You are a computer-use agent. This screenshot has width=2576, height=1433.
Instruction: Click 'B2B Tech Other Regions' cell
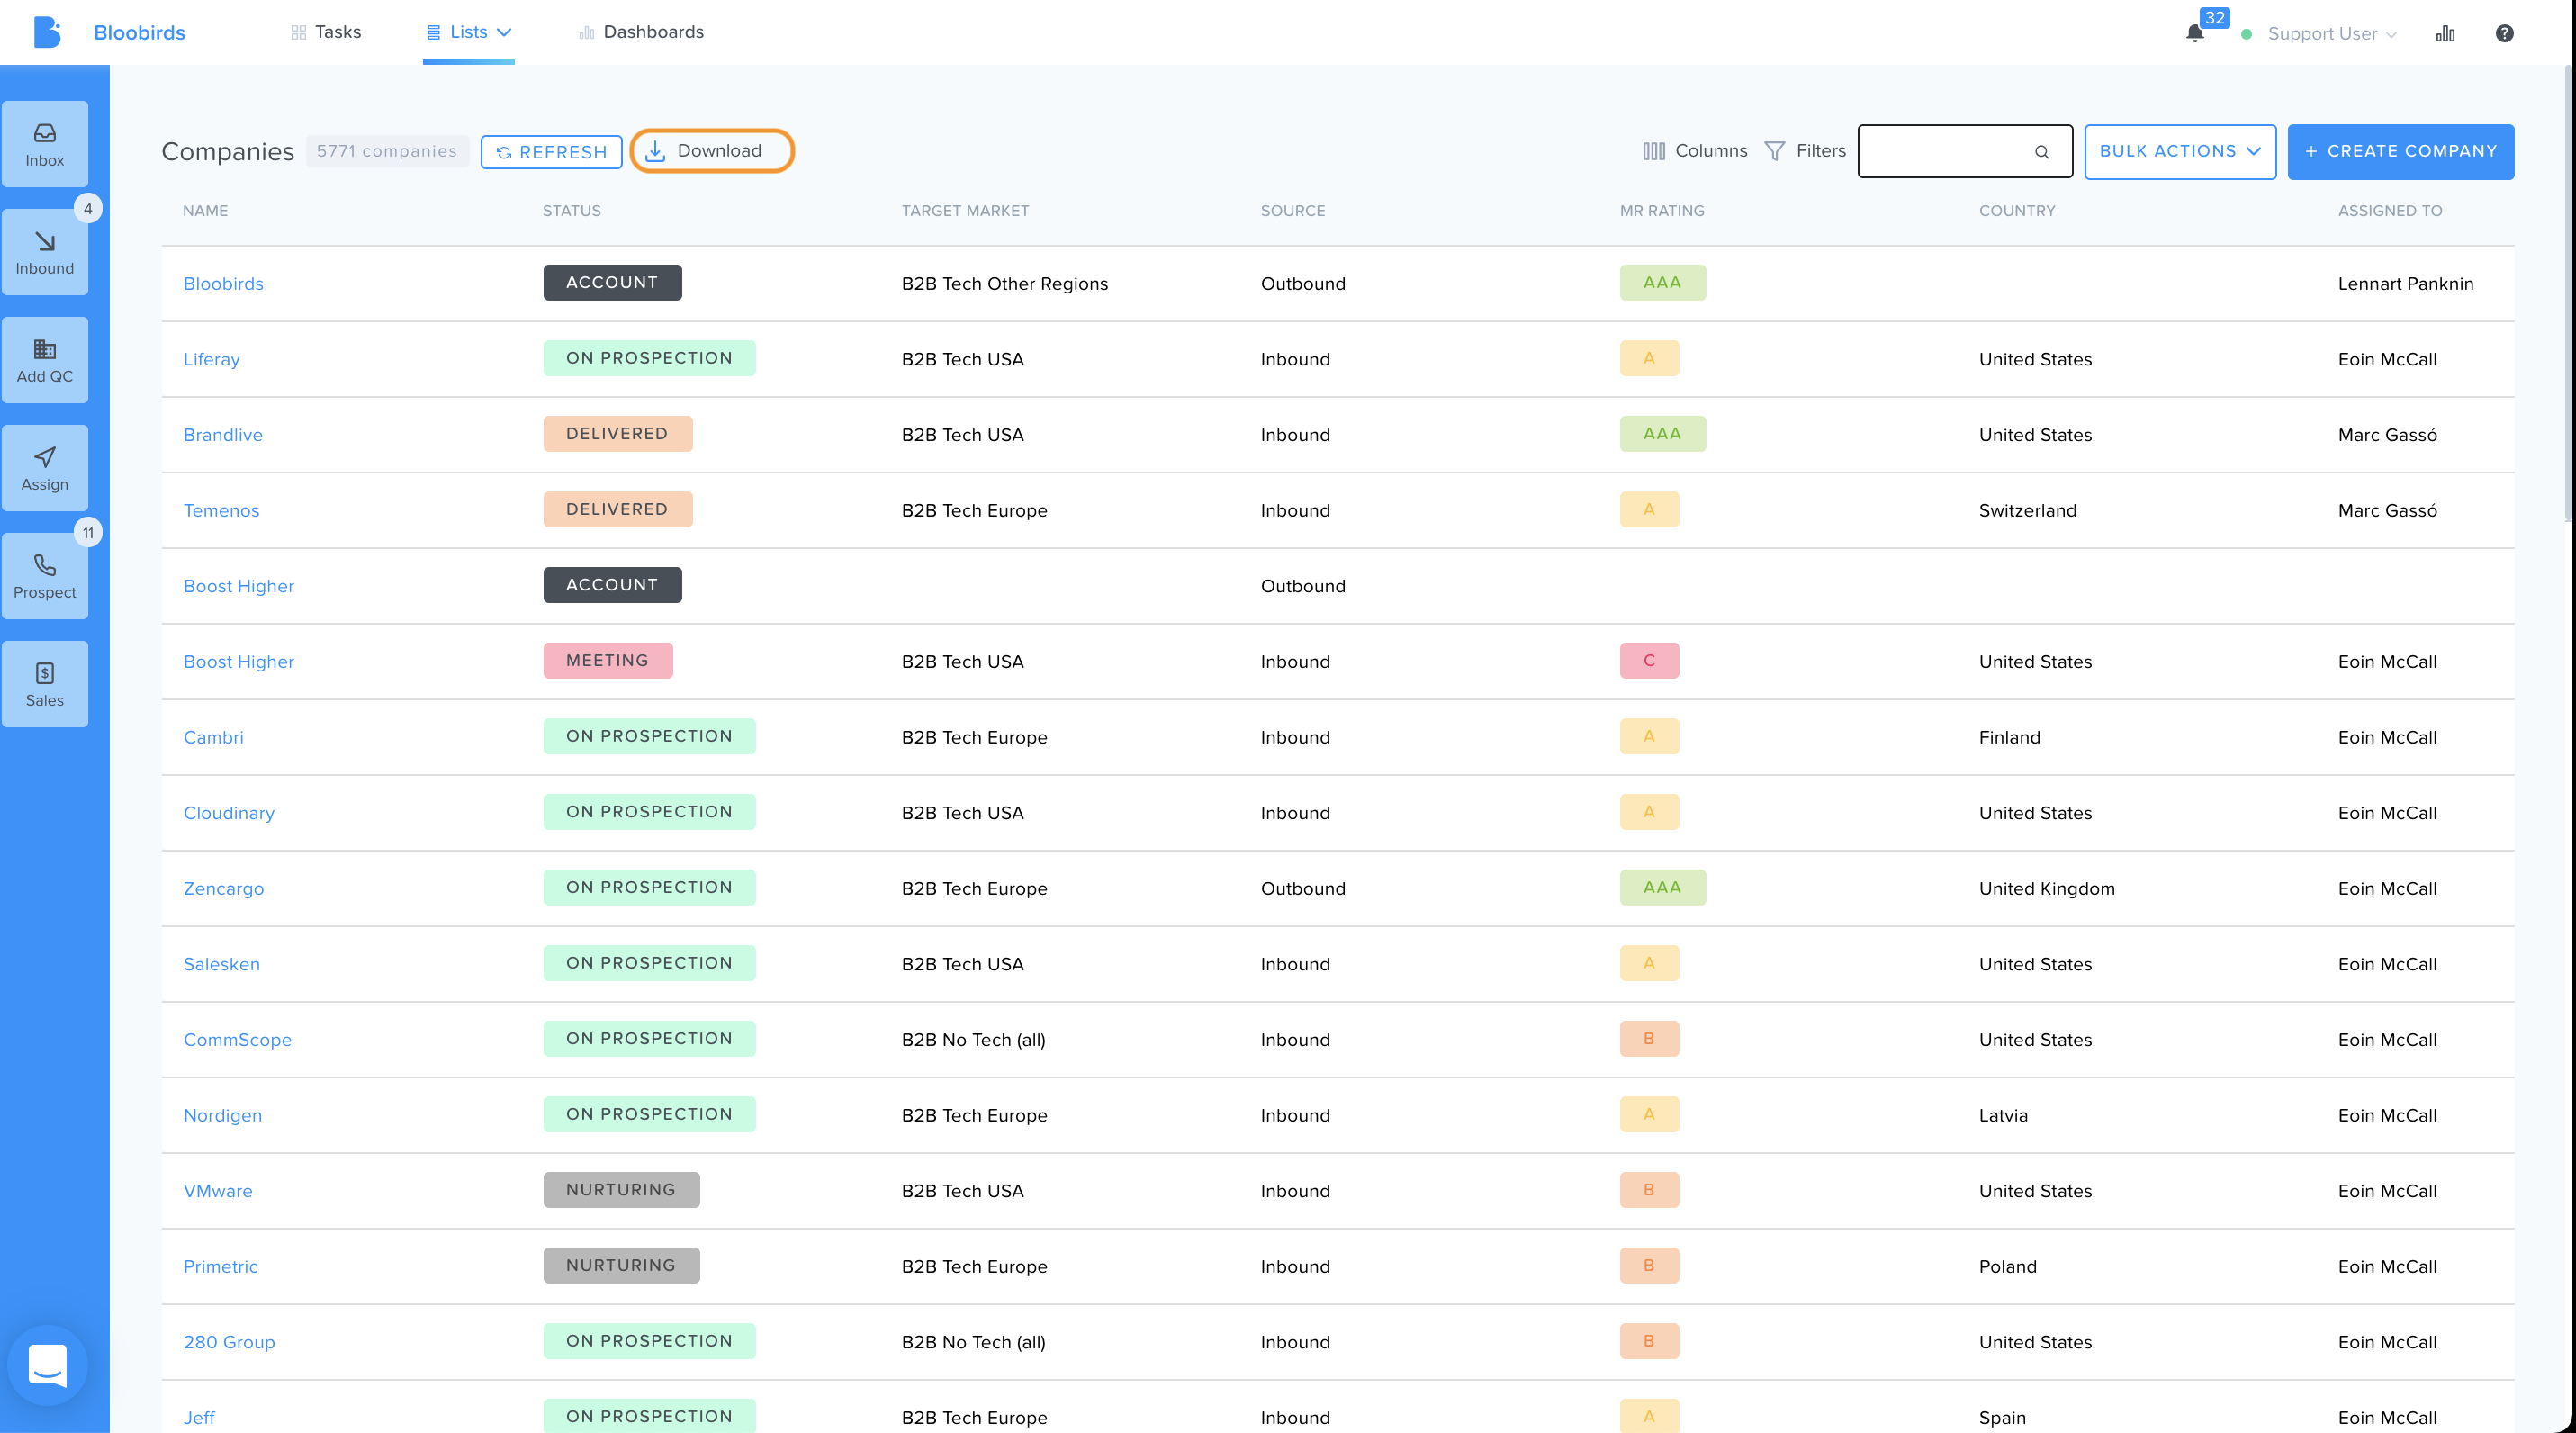[x=1004, y=283]
